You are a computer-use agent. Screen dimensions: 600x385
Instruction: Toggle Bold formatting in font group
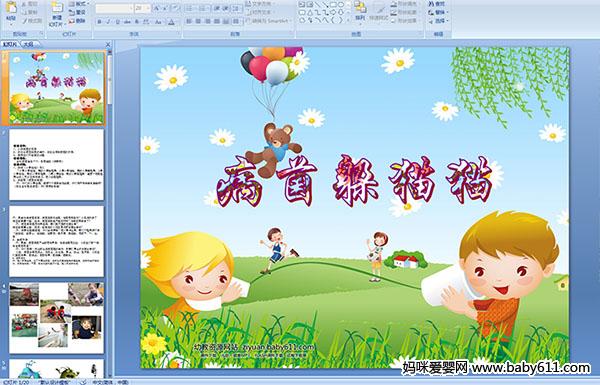(99, 22)
